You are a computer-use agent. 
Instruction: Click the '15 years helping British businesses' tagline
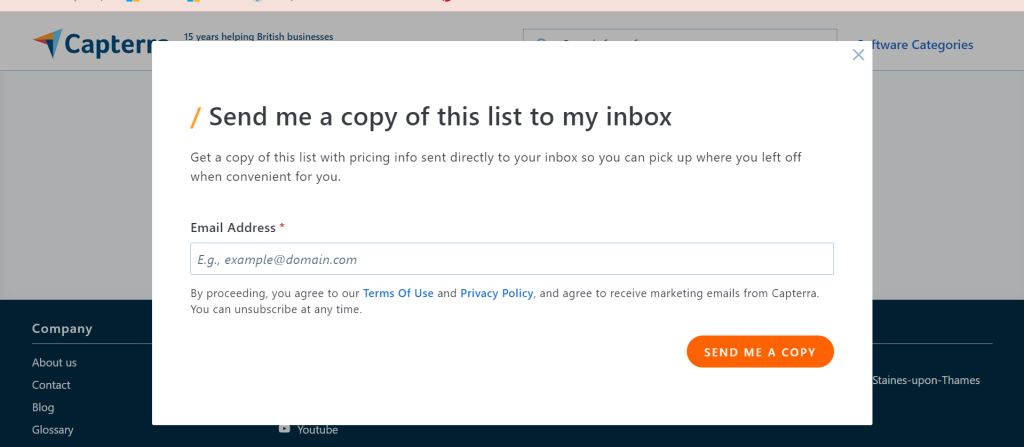(x=258, y=37)
